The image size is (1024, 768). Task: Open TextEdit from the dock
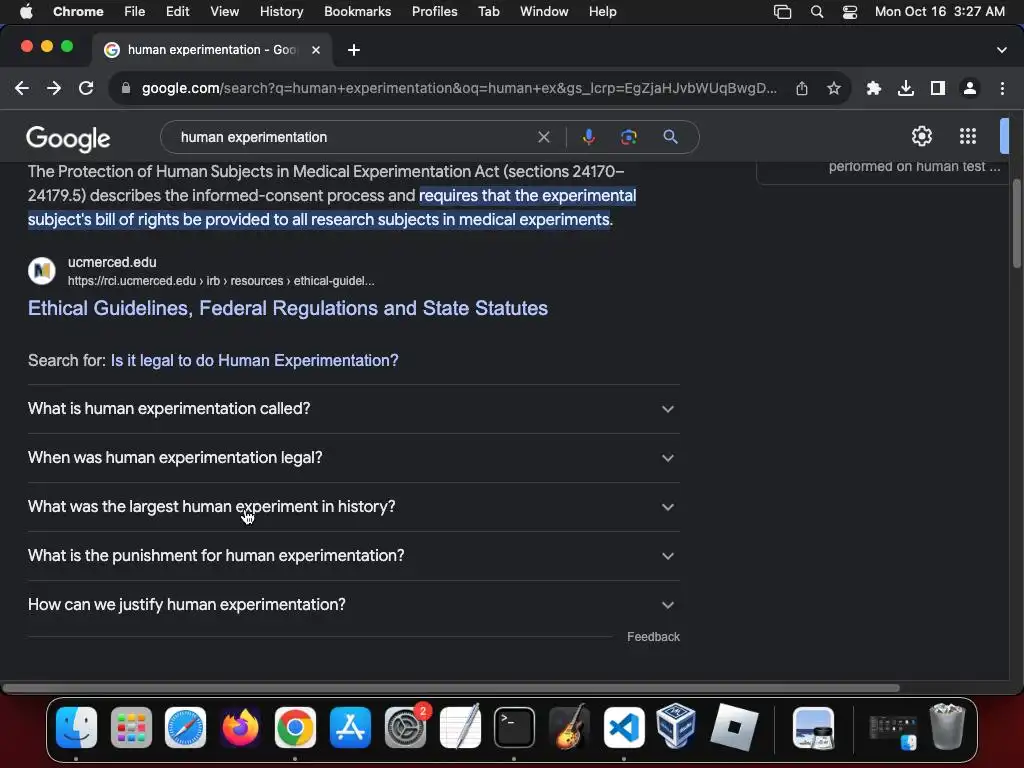[460, 727]
